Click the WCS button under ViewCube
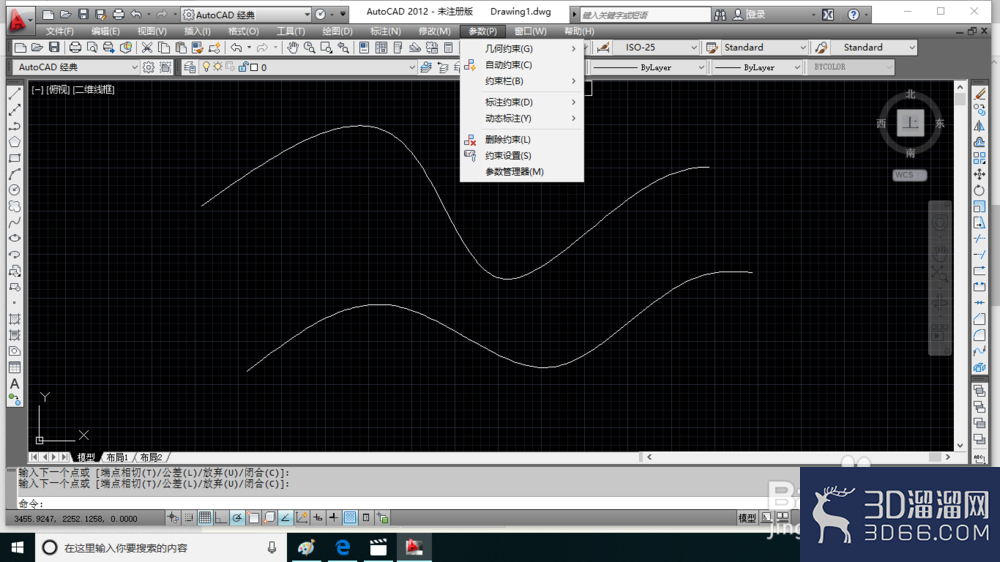 tap(909, 175)
